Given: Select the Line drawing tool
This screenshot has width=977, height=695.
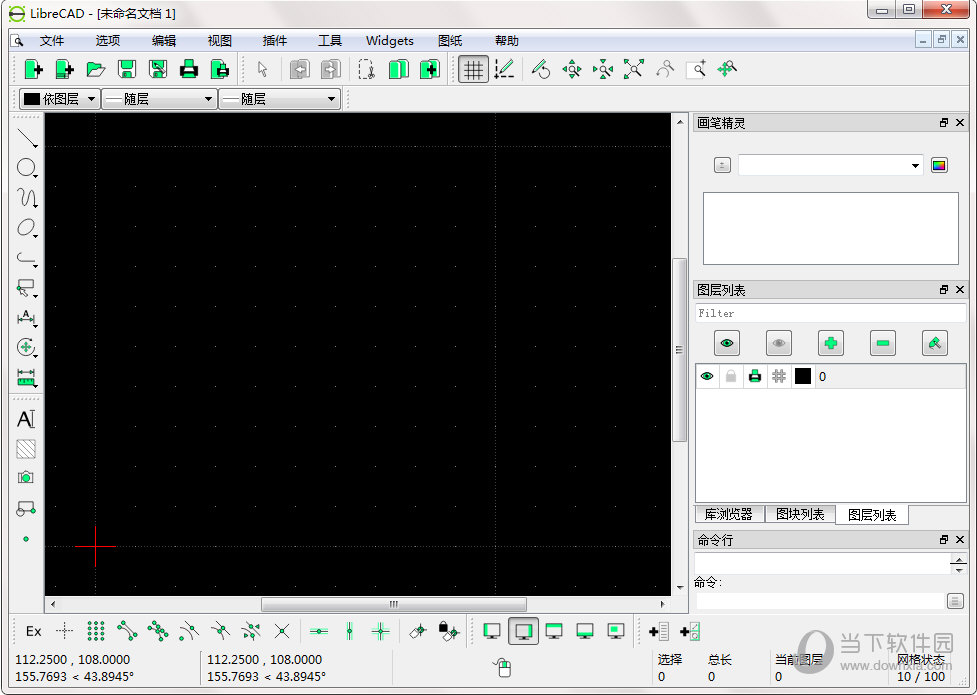Looking at the screenshot, I should (26, 138).
